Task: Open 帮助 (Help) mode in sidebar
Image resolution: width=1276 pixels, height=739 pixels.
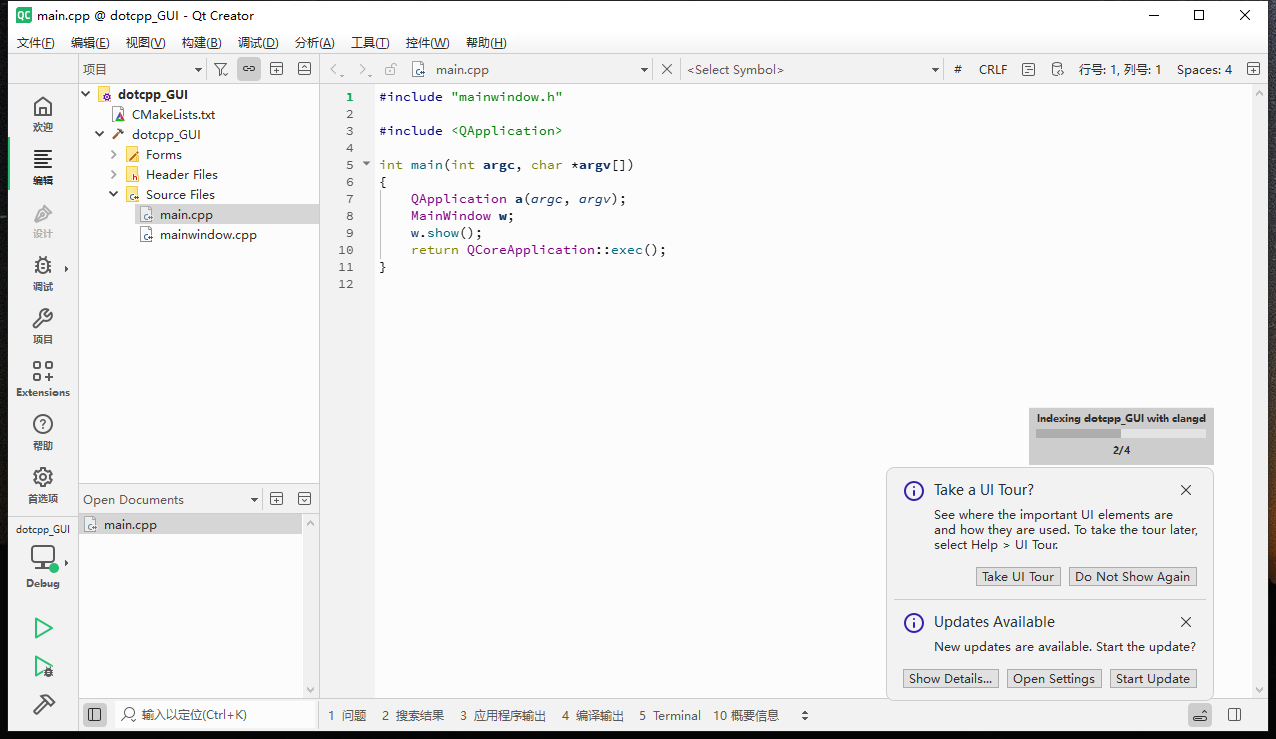Action: click(x=42, y=432)
